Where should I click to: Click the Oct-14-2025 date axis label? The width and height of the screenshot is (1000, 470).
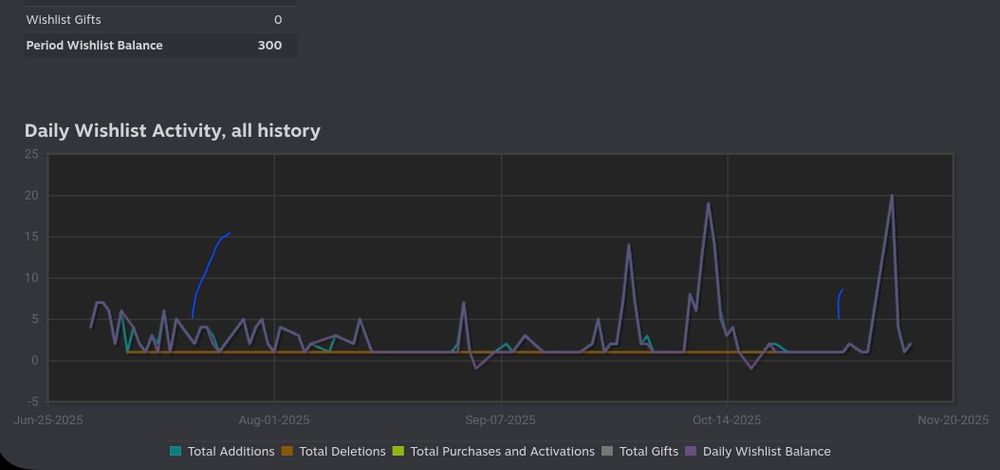[x=727, y=420]
